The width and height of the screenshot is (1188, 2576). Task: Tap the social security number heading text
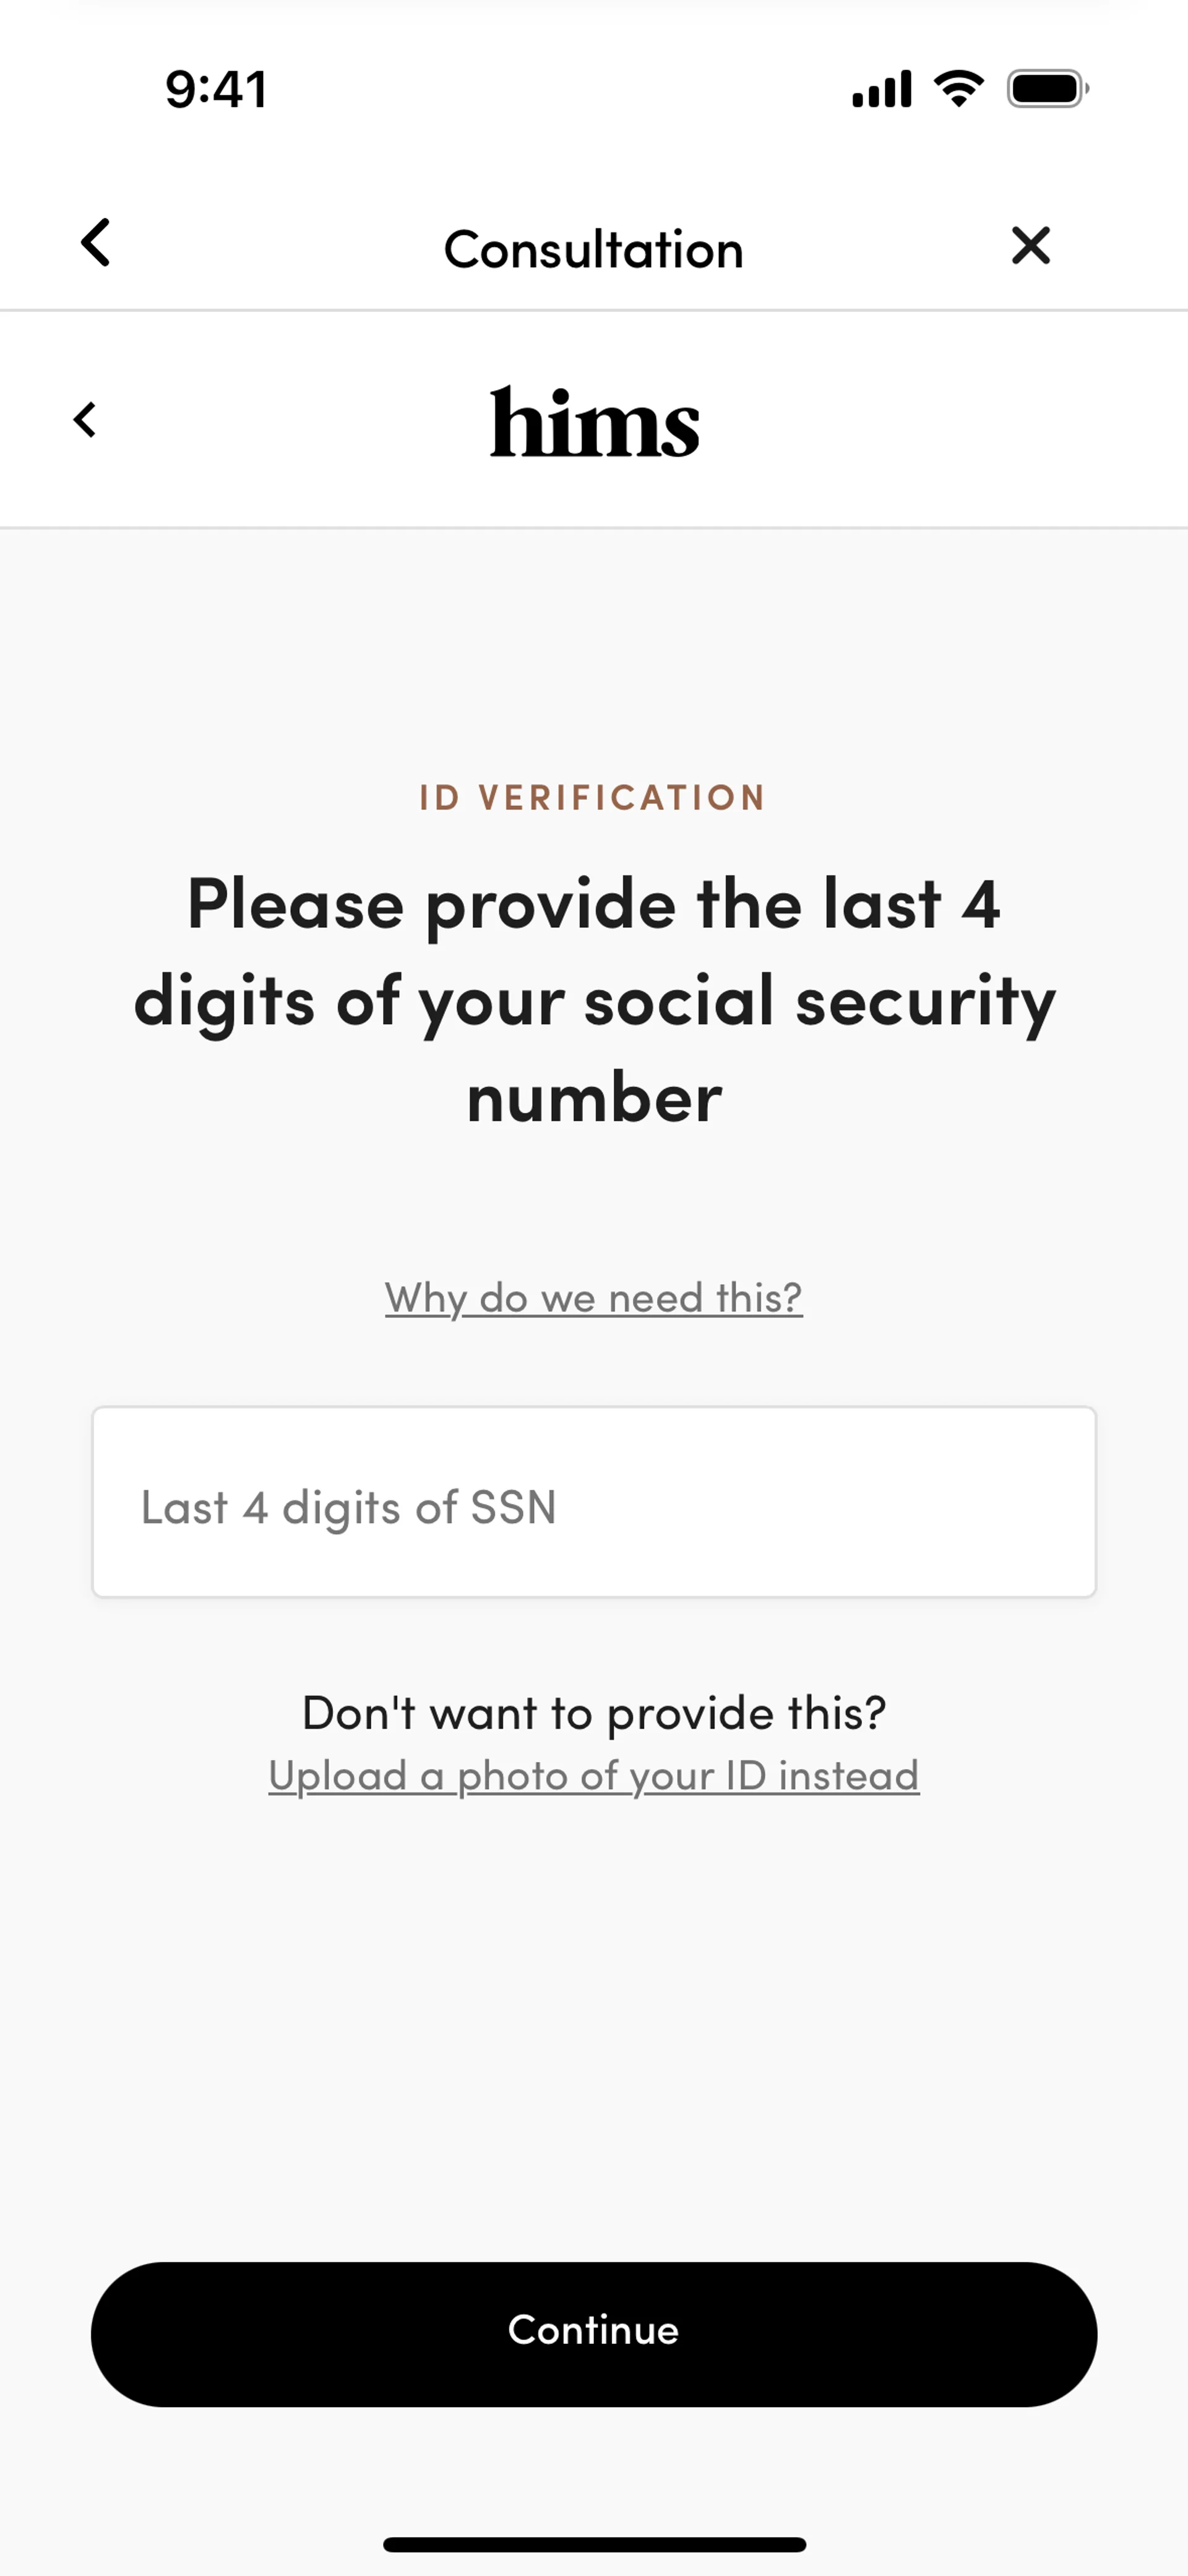pyautogui.click(x=594, y=1000)
